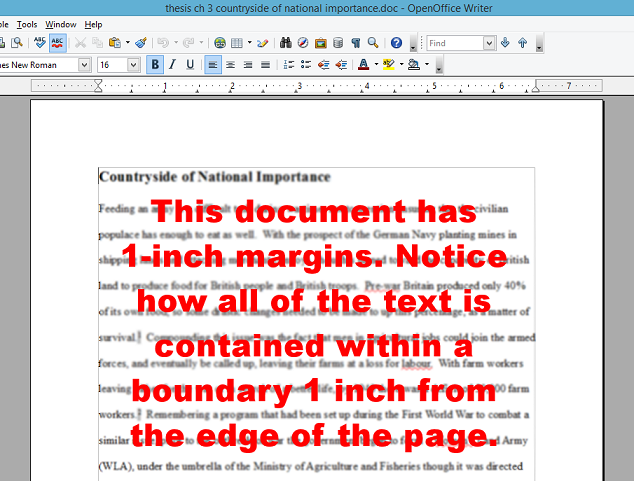Viewport: 634px width, 481px height.
Task: Apply the yellow Highlighting color
Action: [x=389, y=65]
